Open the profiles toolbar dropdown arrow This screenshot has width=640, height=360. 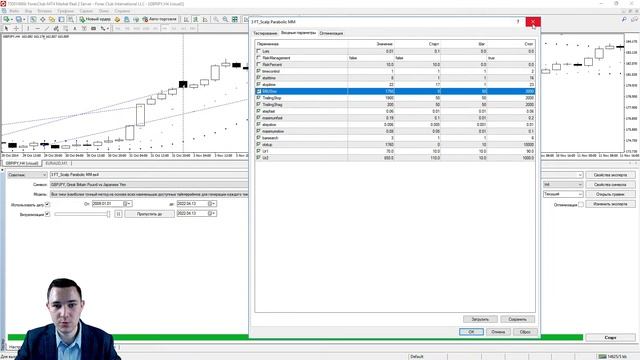[x=24, y=19]
